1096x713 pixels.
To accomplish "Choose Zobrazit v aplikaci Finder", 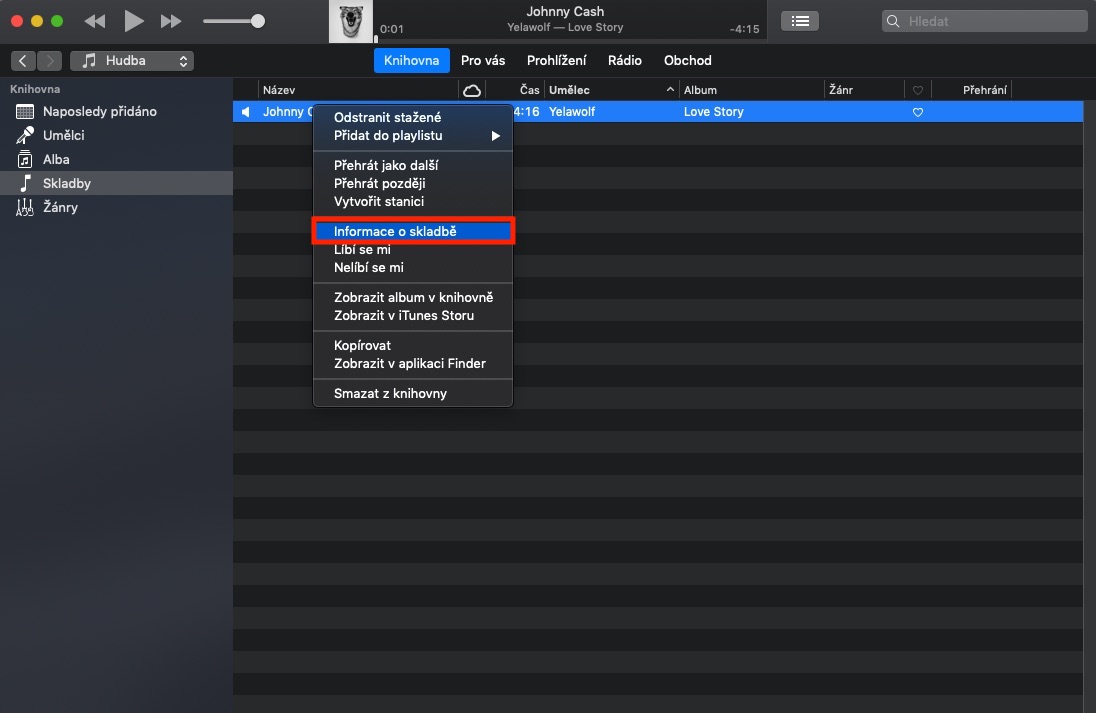I will (413, 363).
